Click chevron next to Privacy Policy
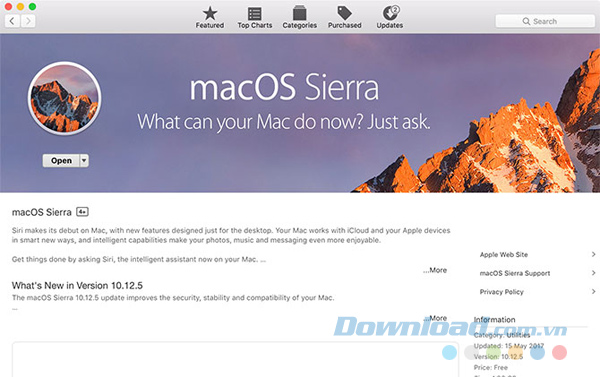 593,292
